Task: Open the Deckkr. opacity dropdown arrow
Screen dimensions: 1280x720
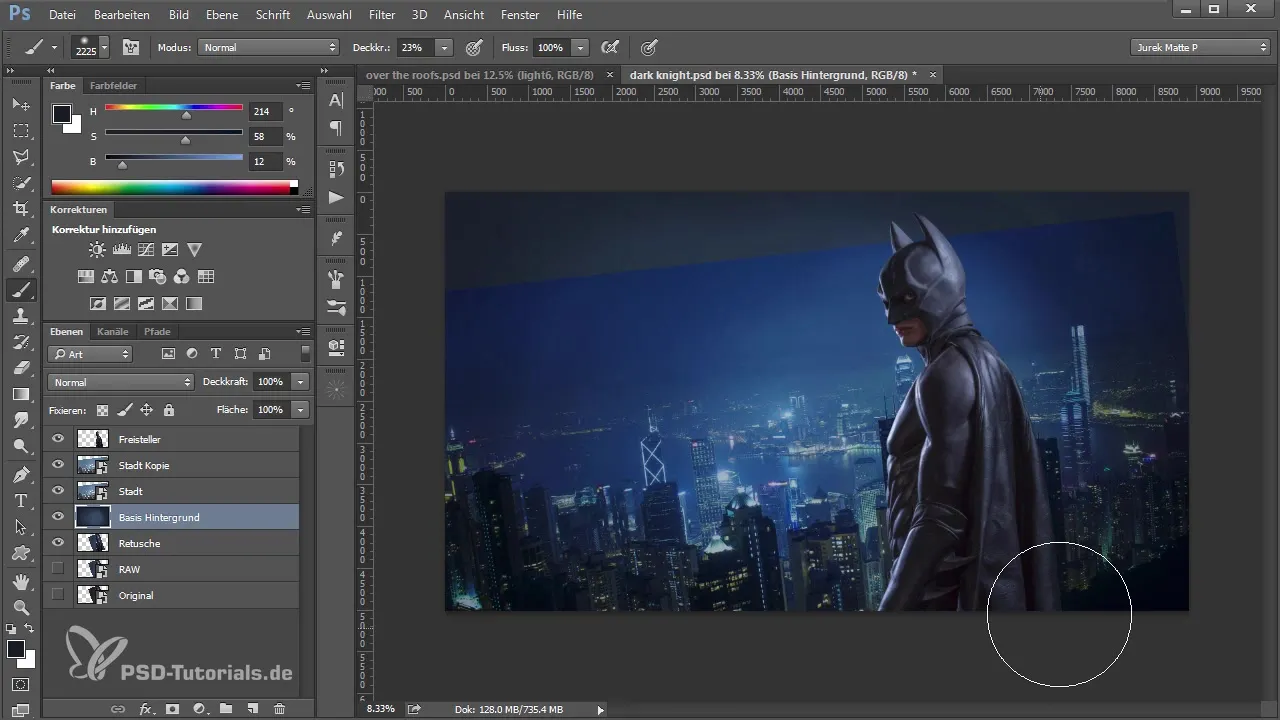Action: click(444, 47)
